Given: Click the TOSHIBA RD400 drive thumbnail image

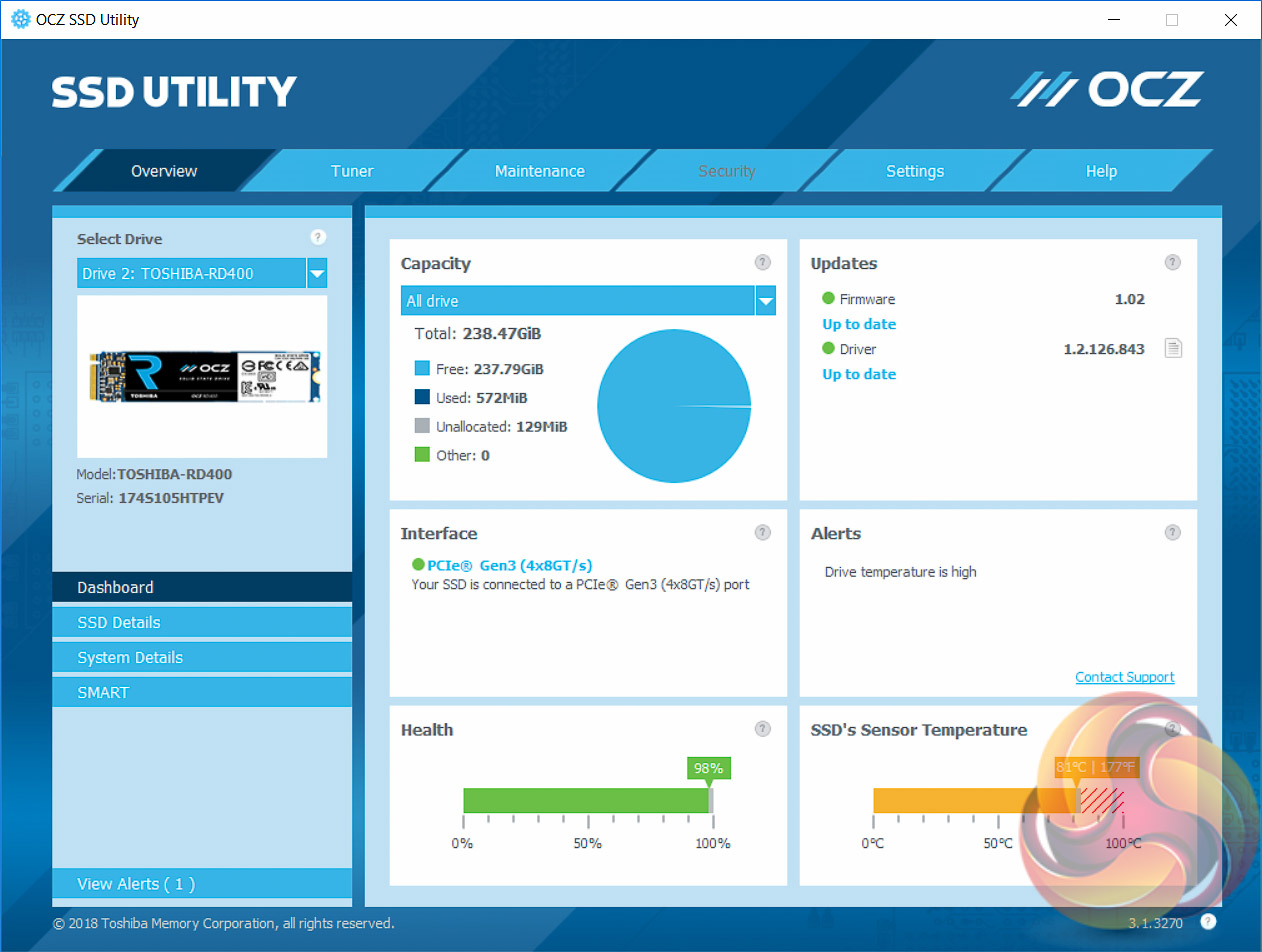Looking at the screenshot, I should point(202,376).
